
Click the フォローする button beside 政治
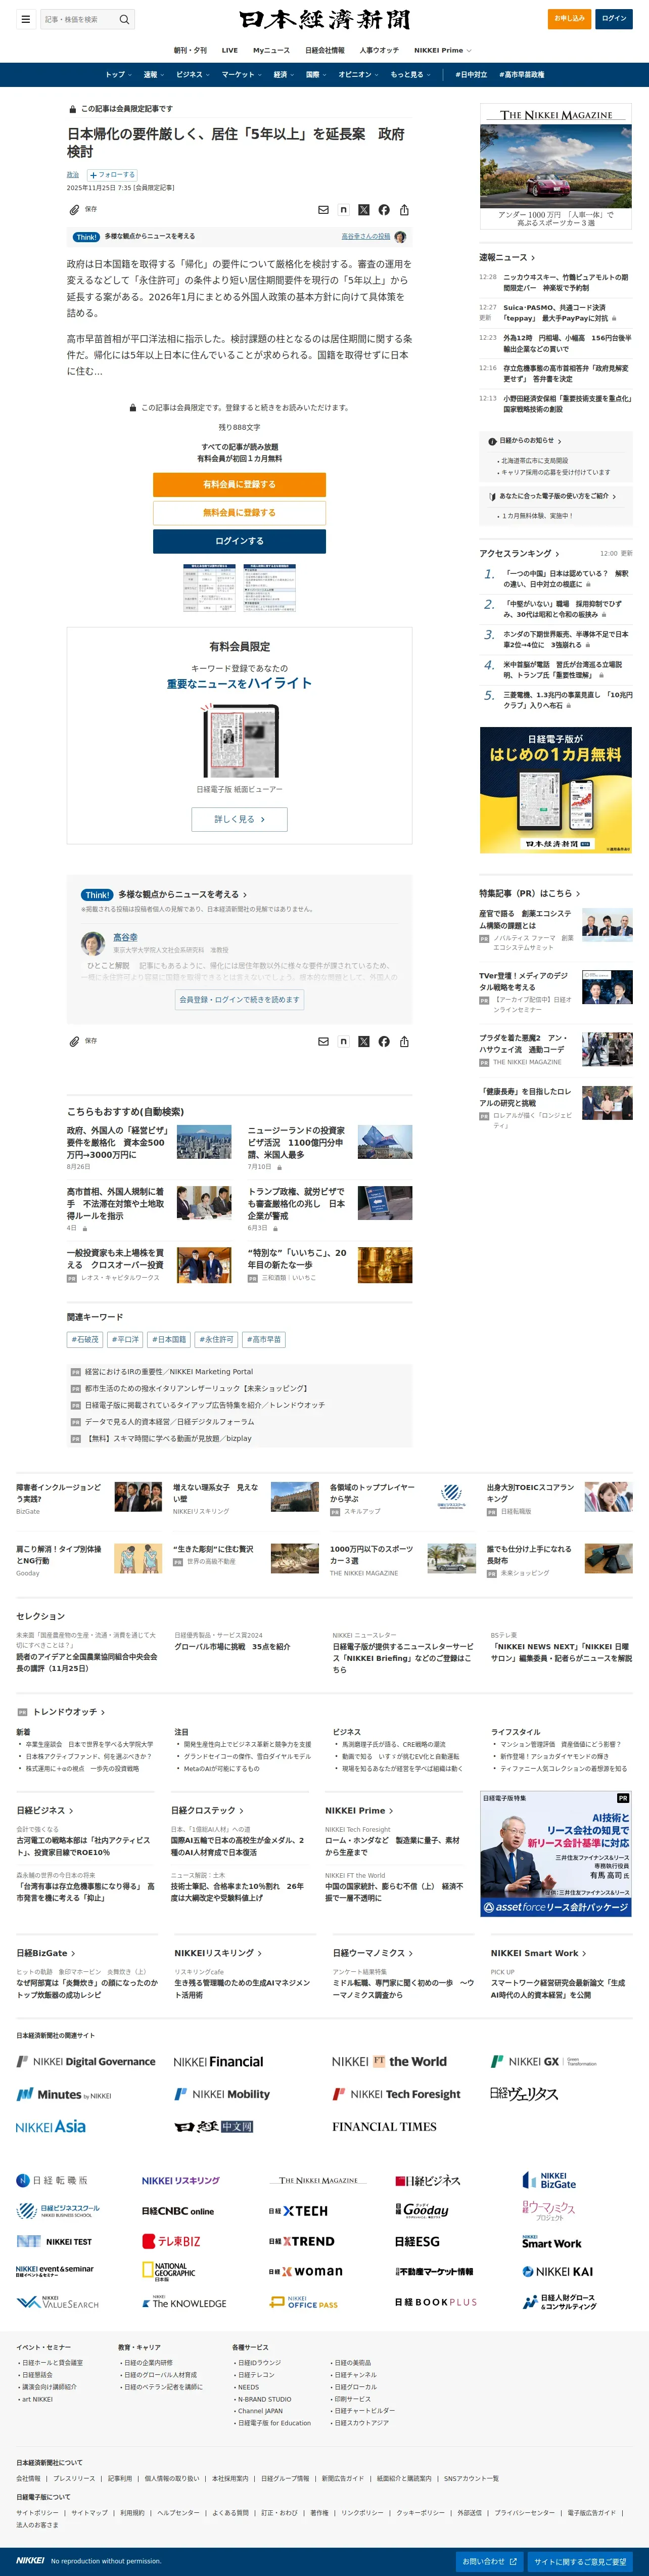click(x=112, y=175)
